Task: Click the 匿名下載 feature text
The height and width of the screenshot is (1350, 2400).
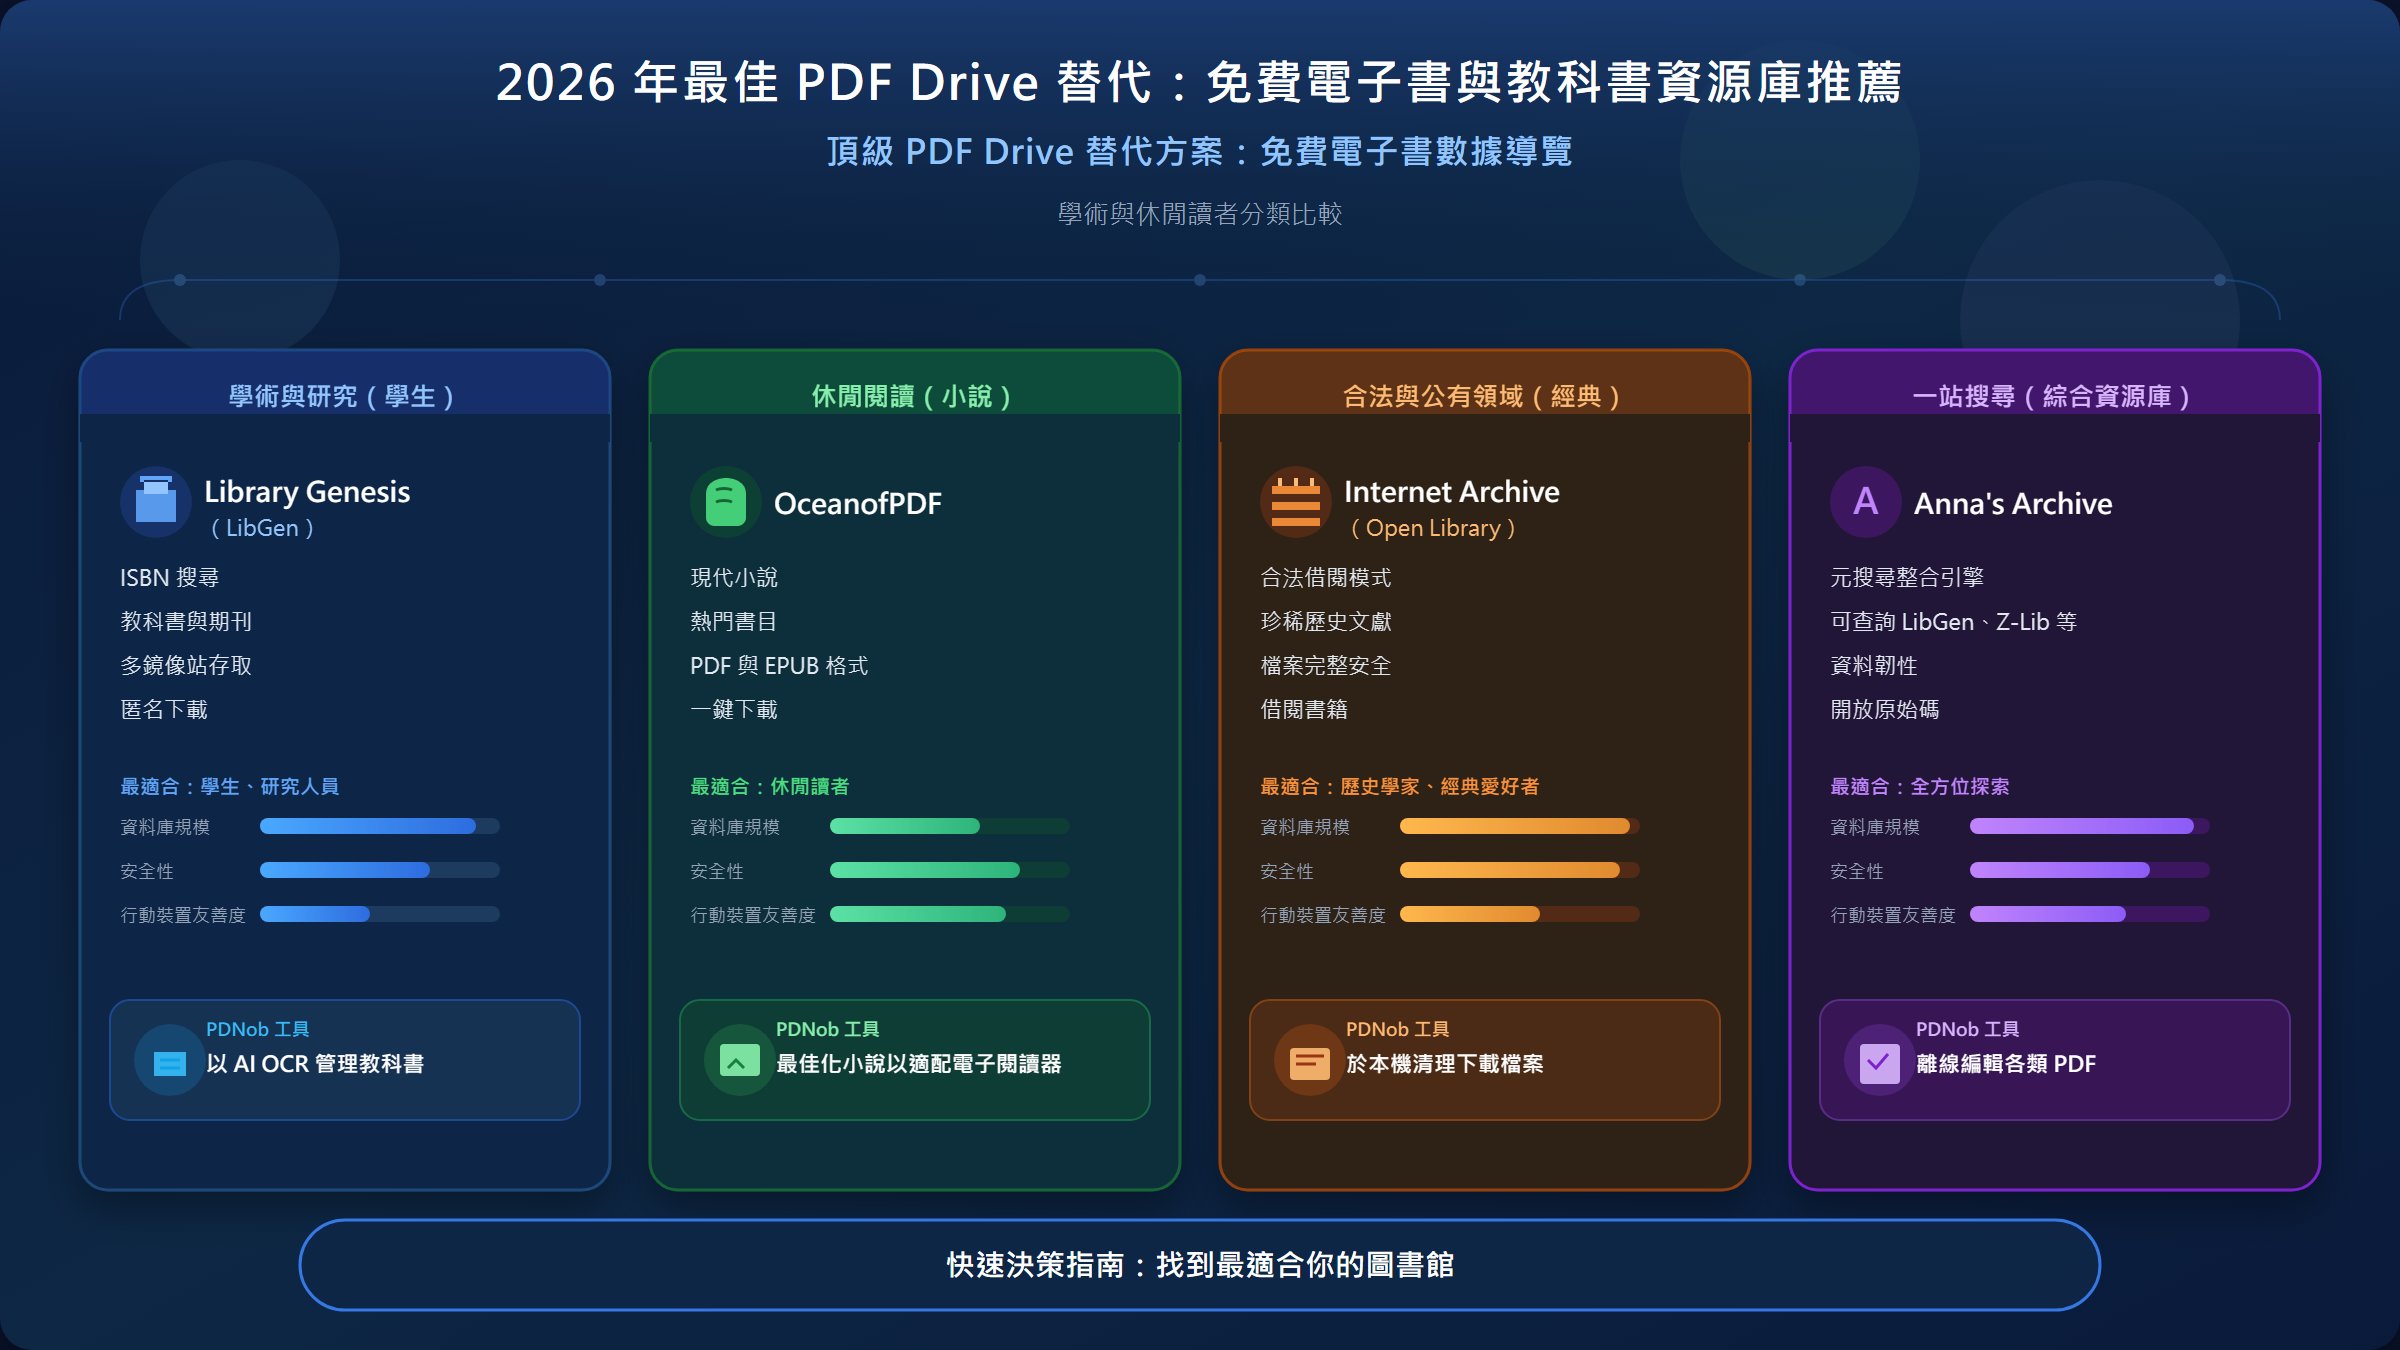Action: coord(164,710)
